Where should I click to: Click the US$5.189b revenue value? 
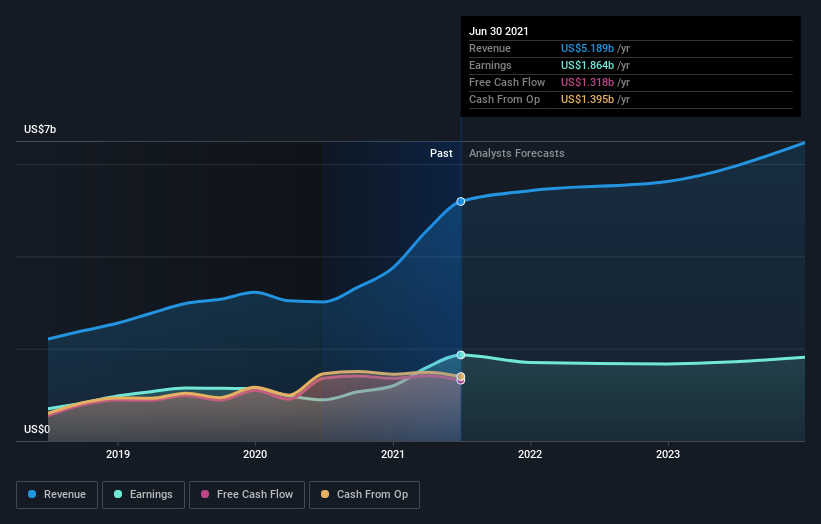587,48
